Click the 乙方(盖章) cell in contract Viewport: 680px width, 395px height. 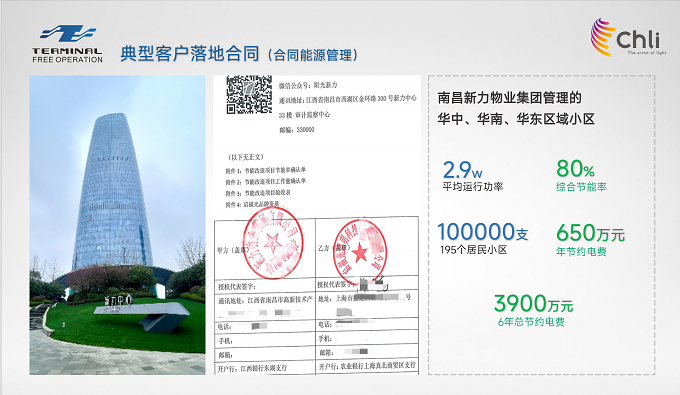[367, 247]
